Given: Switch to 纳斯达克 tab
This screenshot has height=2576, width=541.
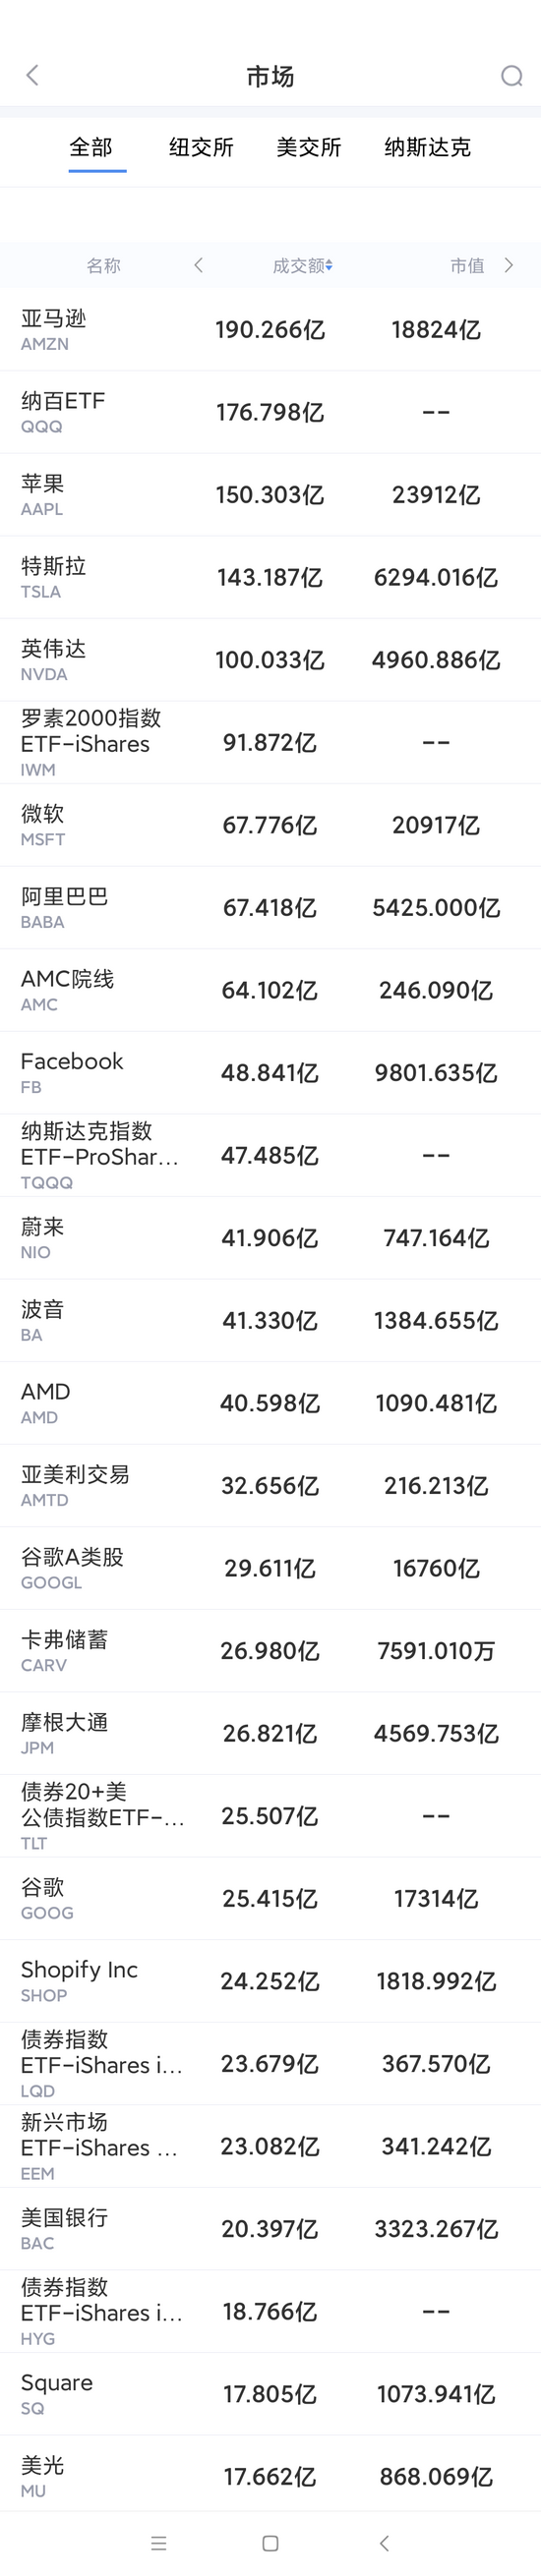Looking at the screenshot, I should click(427, 147).
